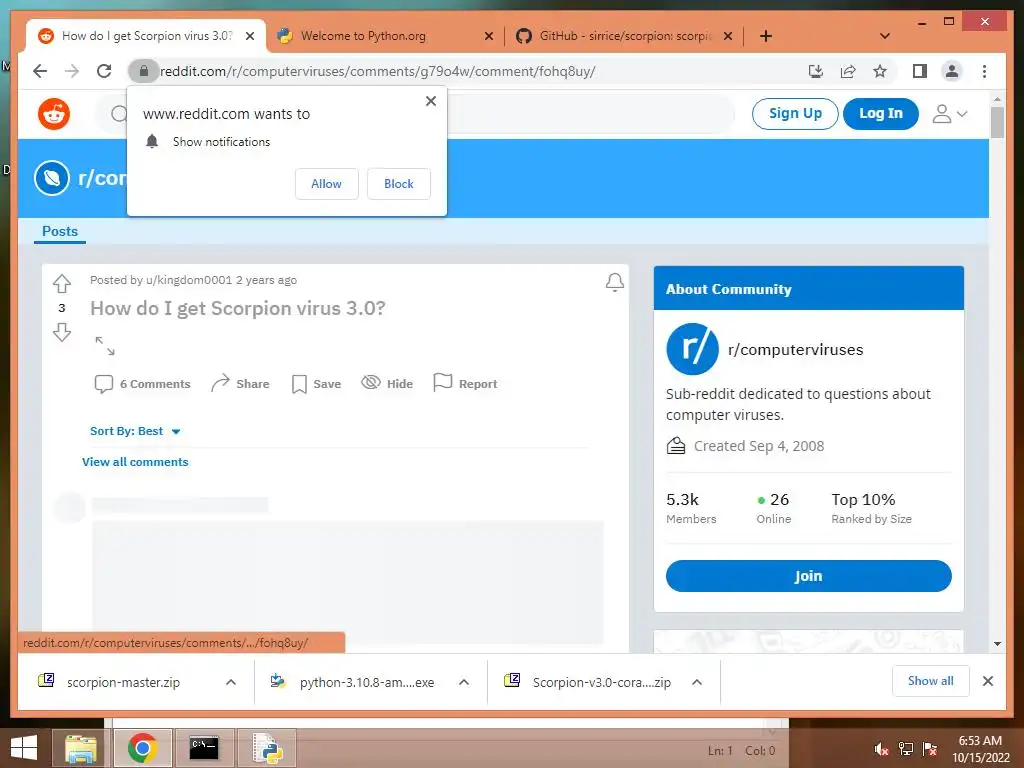
Task: Share this page via address bar icon
Action: (848, 71)
